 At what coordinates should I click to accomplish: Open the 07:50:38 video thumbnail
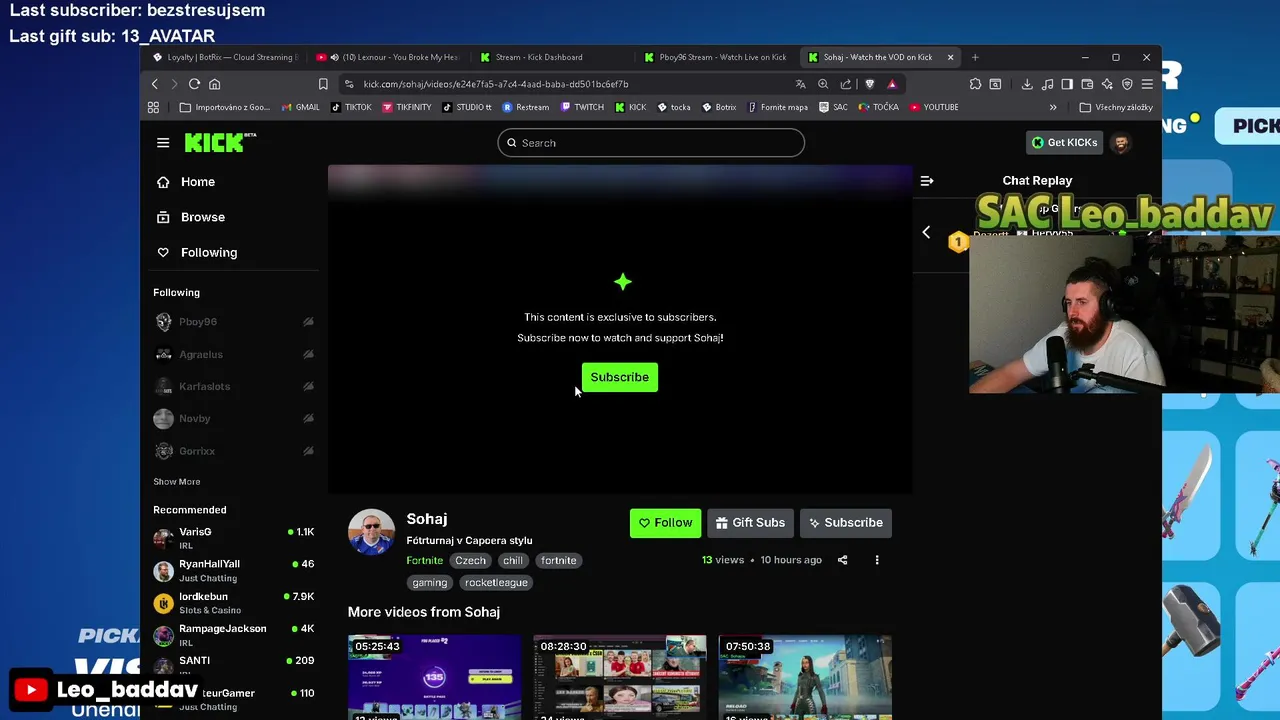click(805, 677)
